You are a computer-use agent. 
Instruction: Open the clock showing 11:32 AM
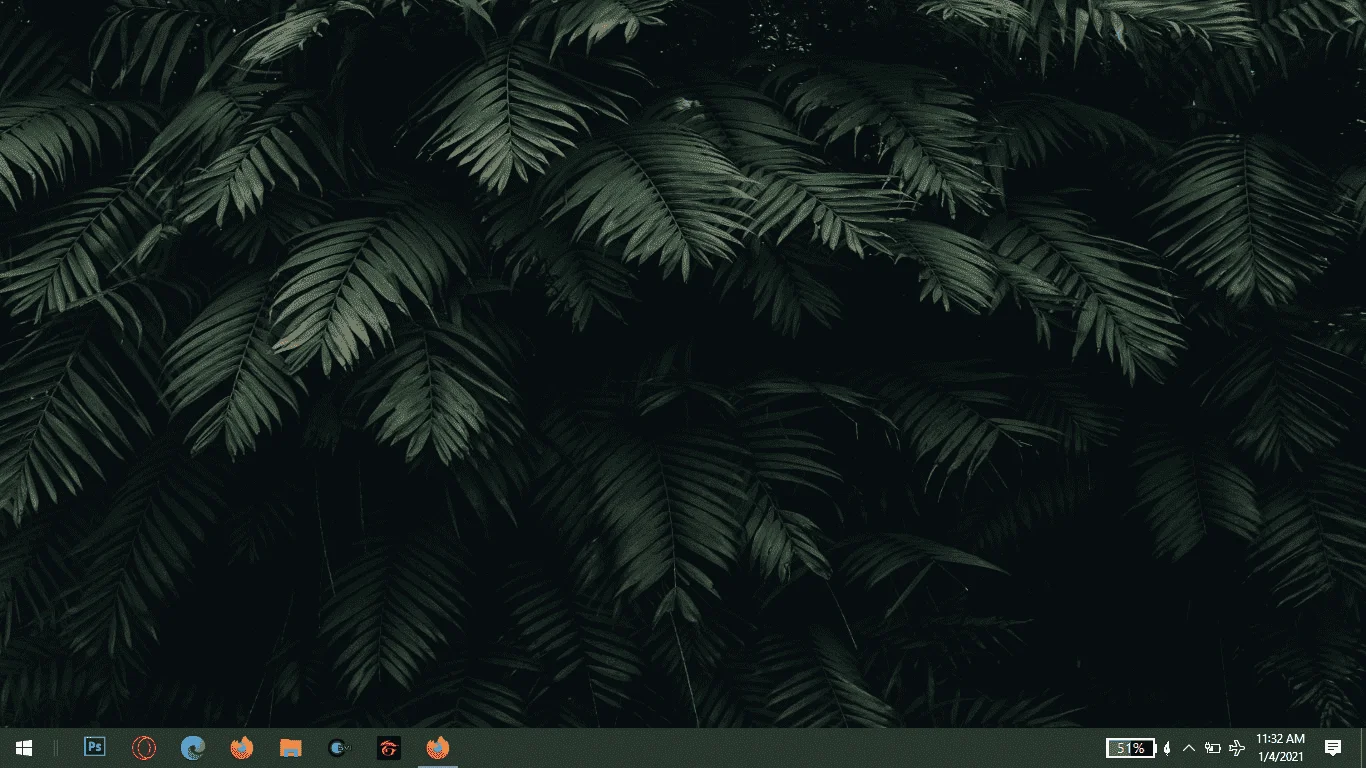click(1280, 748)
